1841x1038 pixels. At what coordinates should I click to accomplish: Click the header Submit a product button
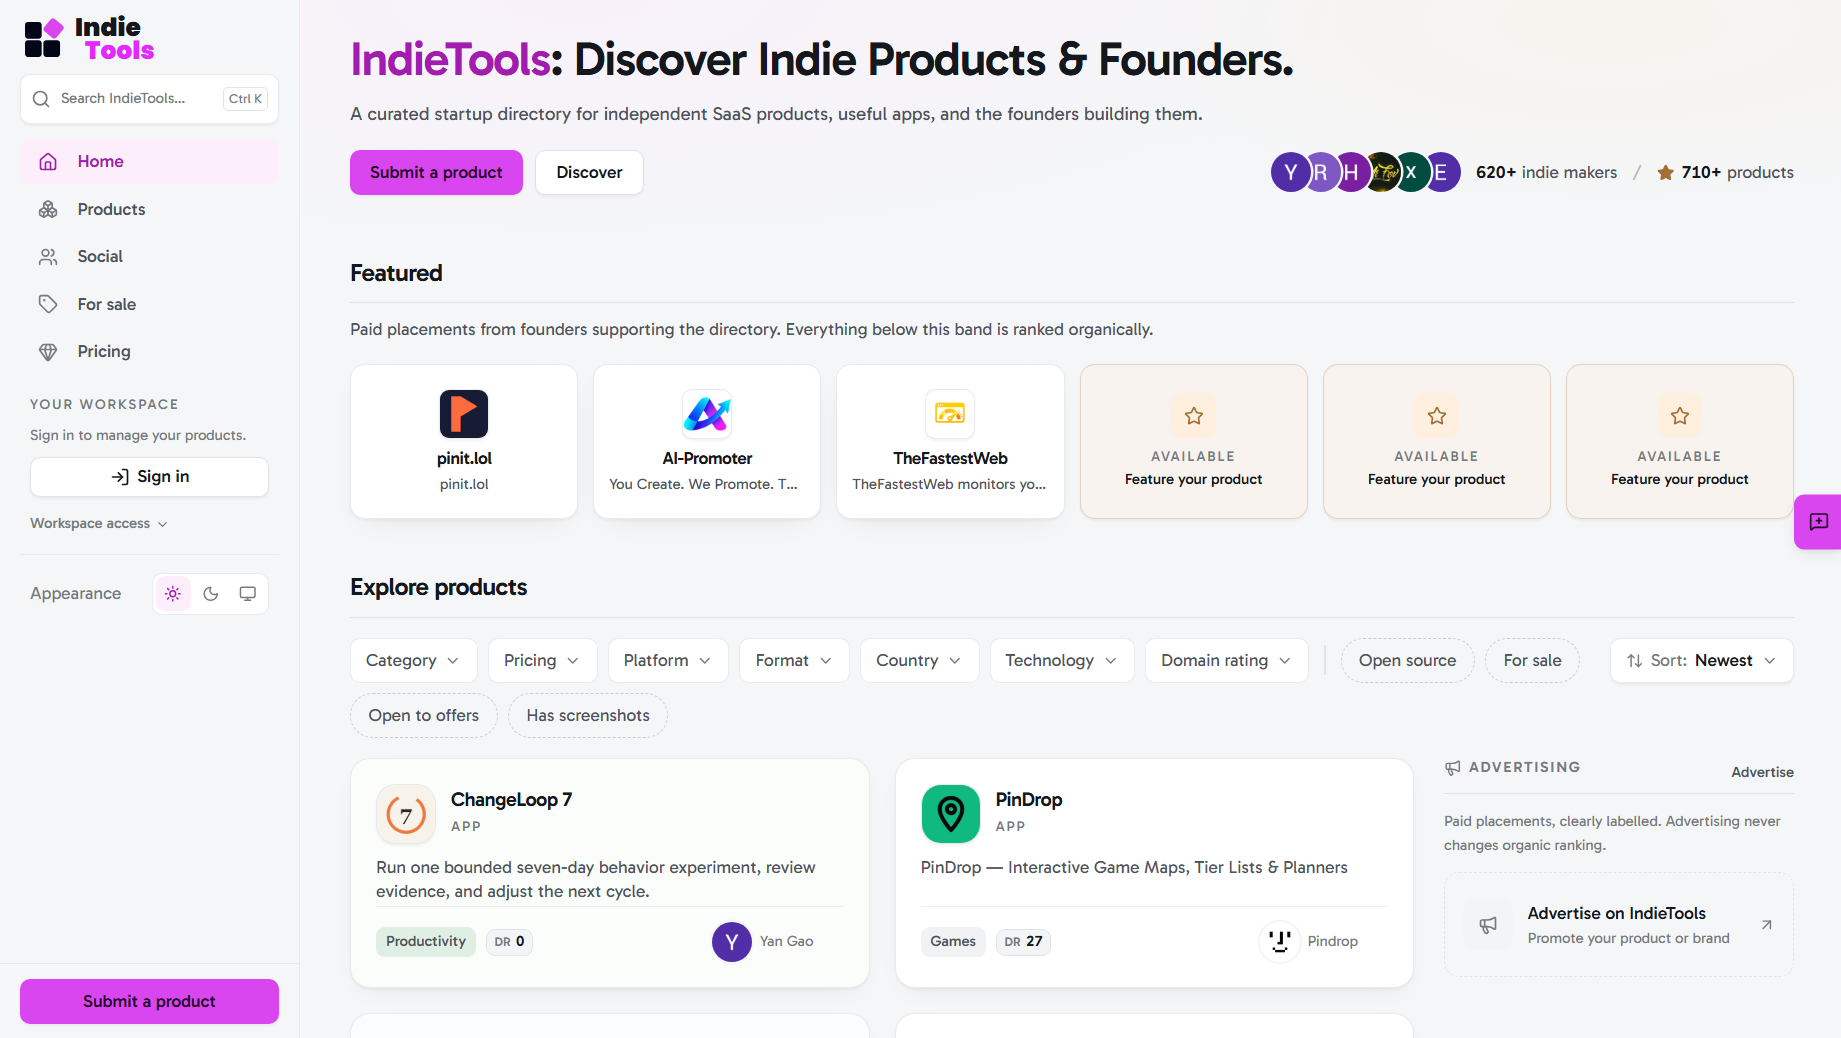436,173
